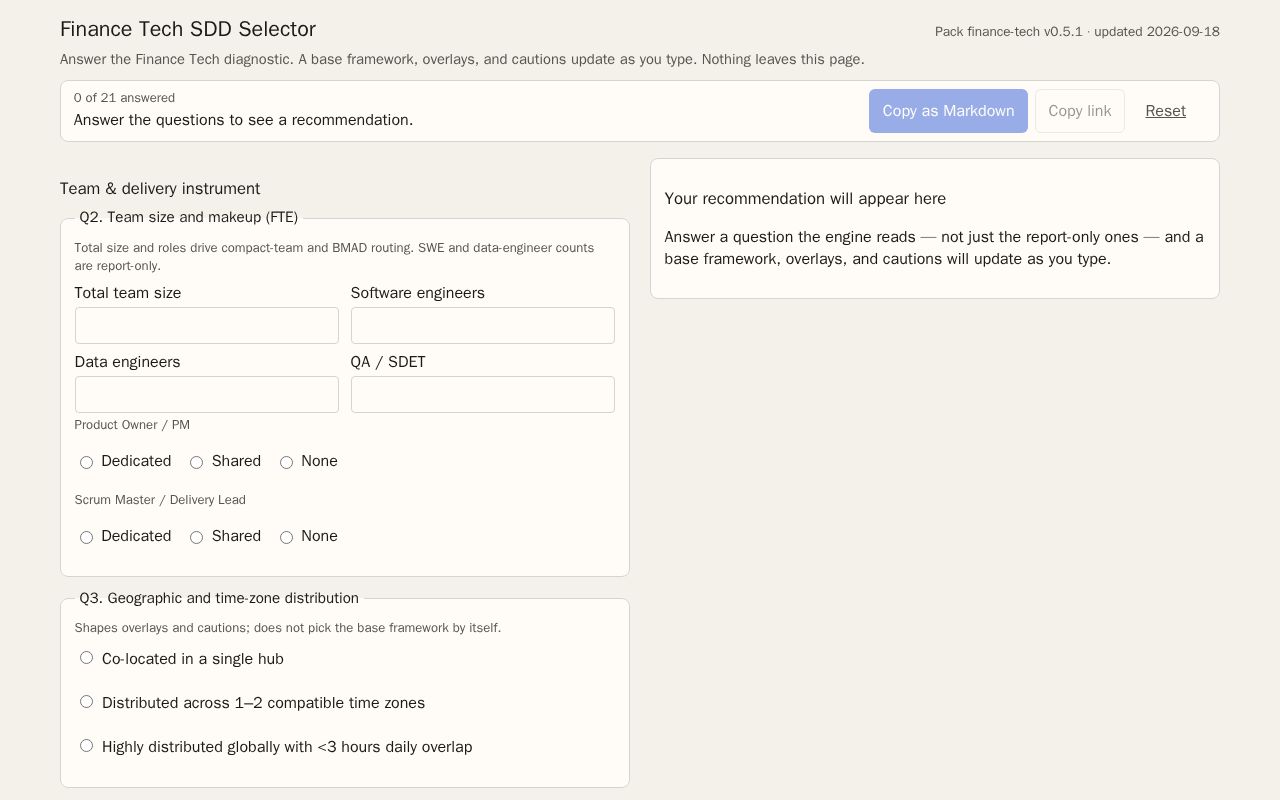Viewport: 1280px width, 800px height.
Task: Click the pack version and updated date text
Action: [x=1077, y=32]
